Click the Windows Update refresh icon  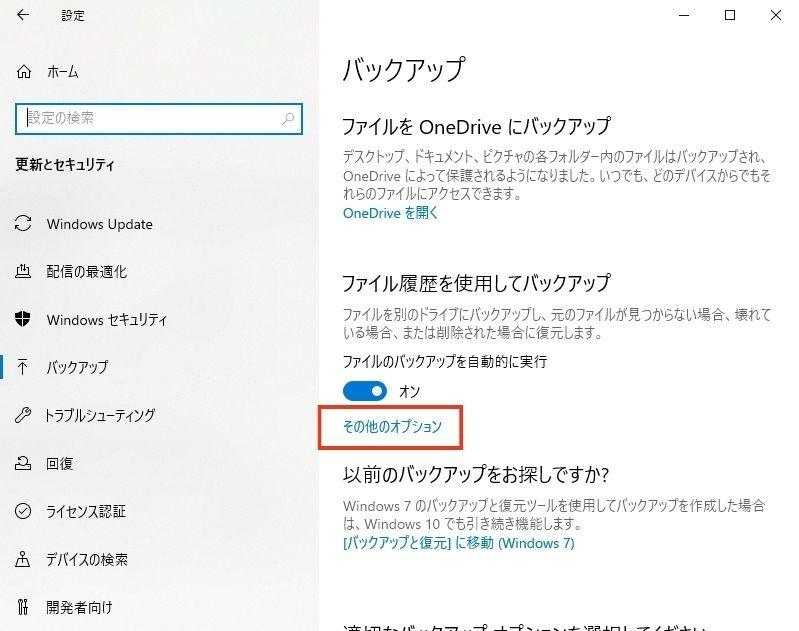(23, 223)
